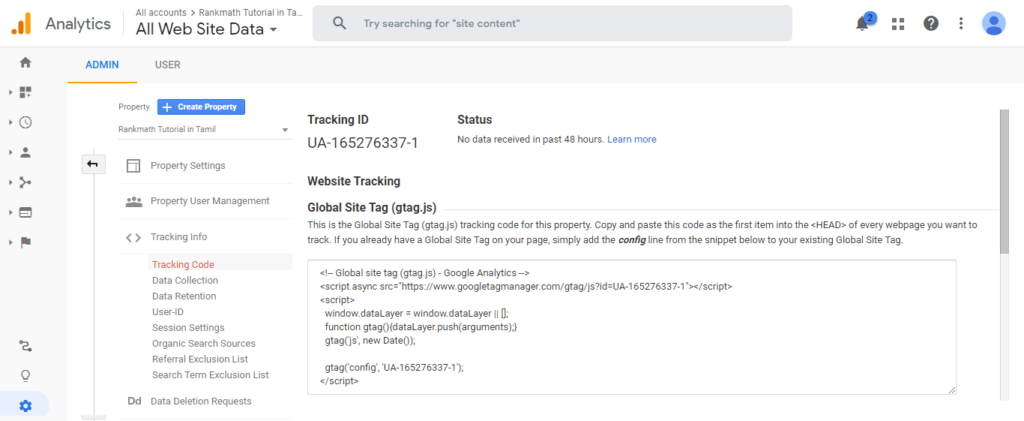Select User-ID menu item
The image size is (1024, 421).
(167, 312)
